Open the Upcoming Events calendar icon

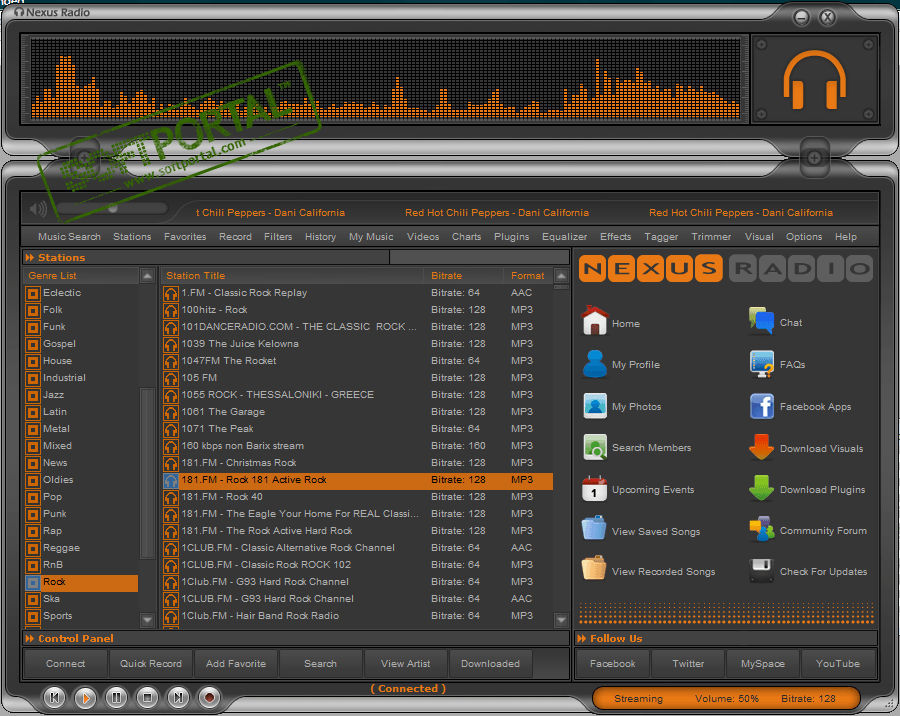click(594, 489)
